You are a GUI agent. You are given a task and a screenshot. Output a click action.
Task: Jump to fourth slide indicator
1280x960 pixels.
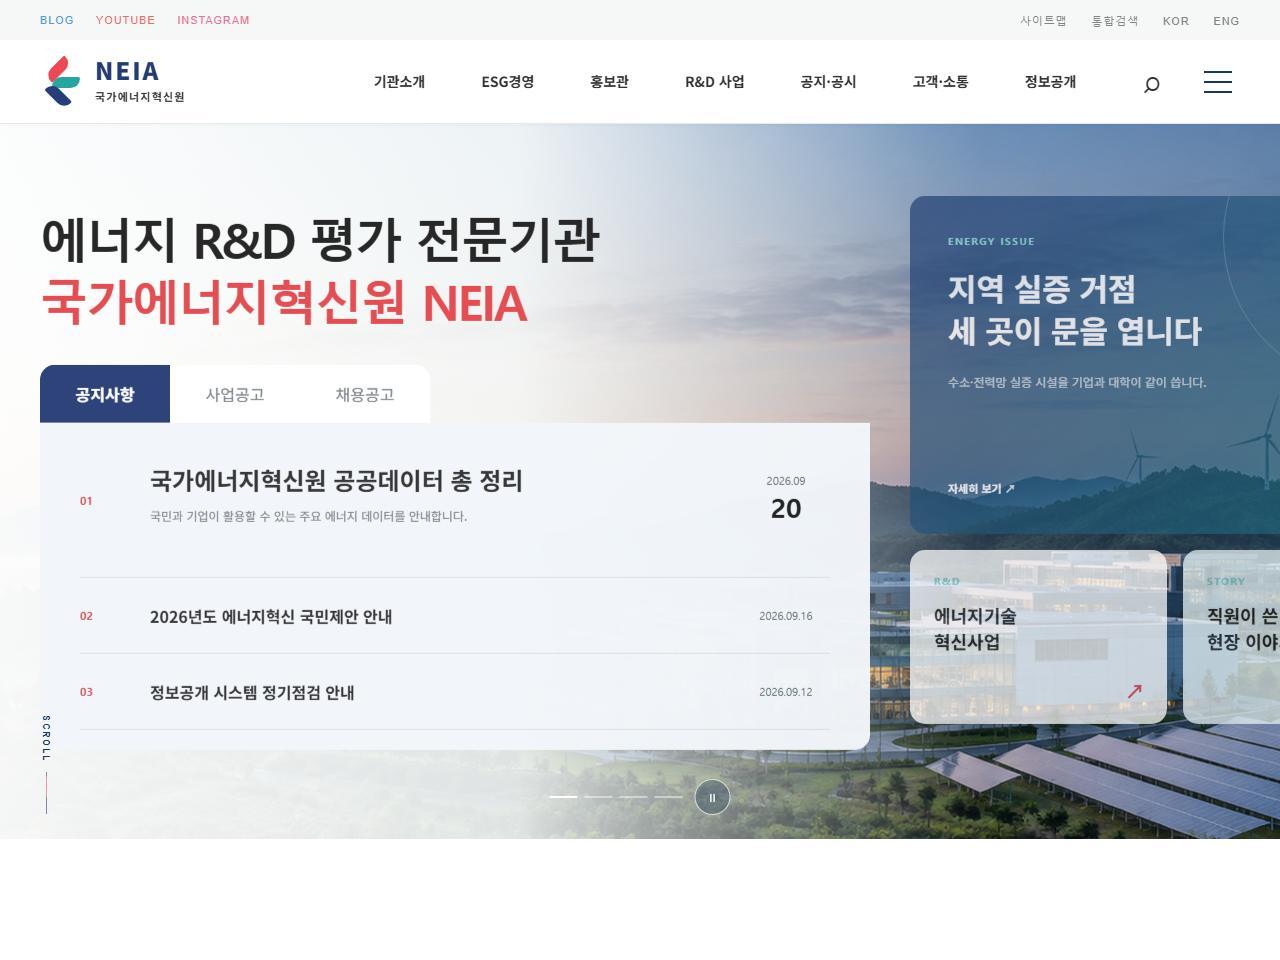(668, 797)
